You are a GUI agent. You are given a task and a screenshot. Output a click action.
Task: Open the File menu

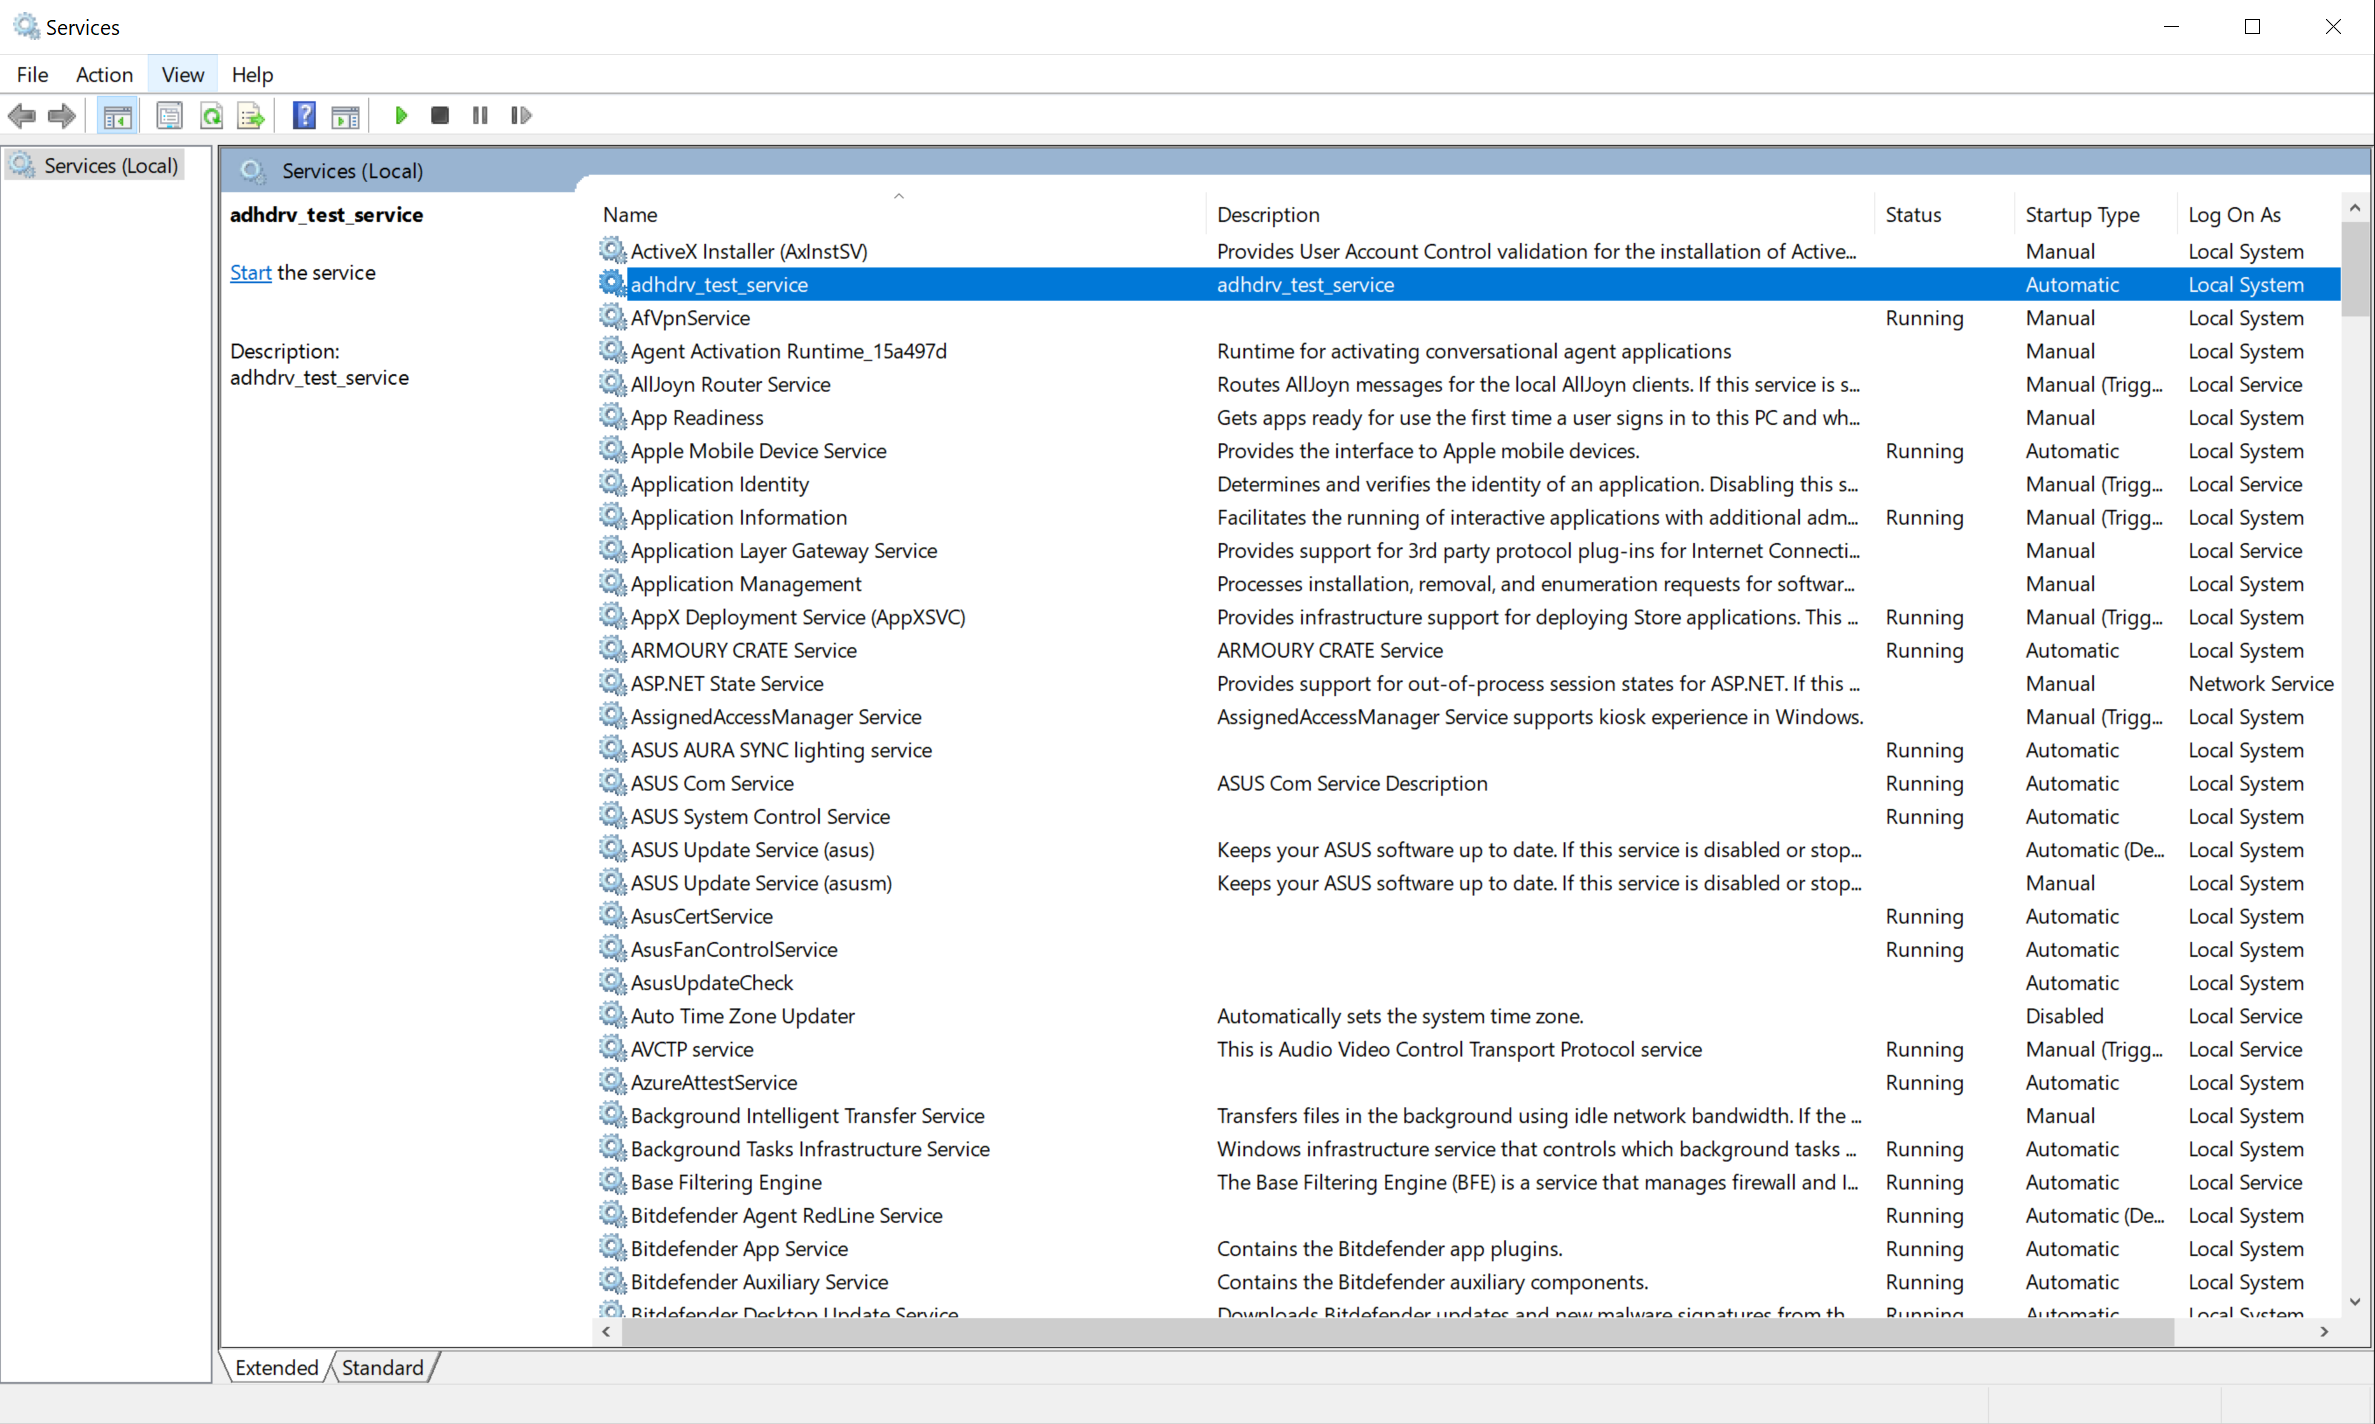point(32,74)
